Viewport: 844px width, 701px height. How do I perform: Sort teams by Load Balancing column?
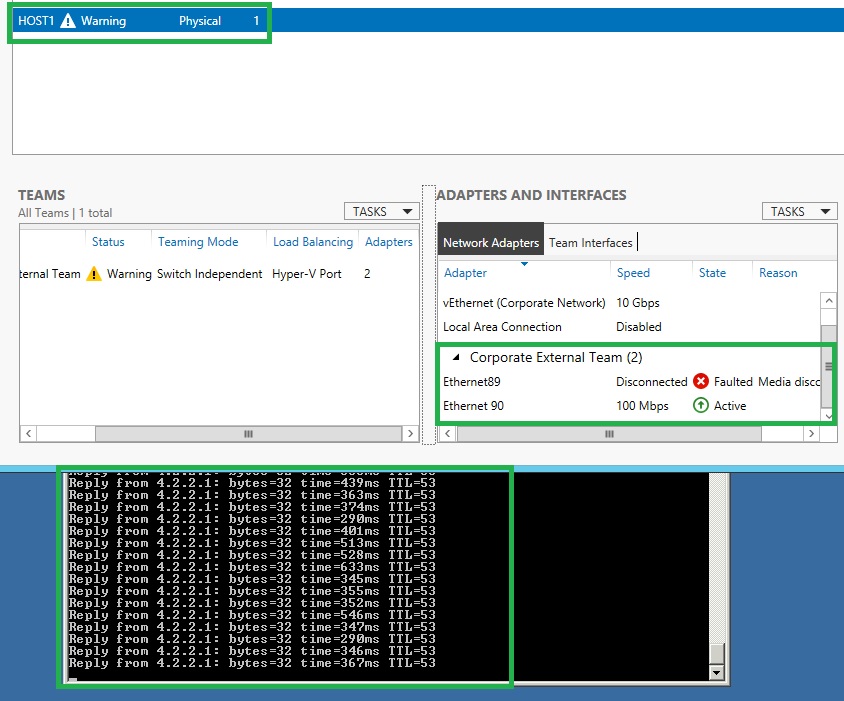coord(313,242)
